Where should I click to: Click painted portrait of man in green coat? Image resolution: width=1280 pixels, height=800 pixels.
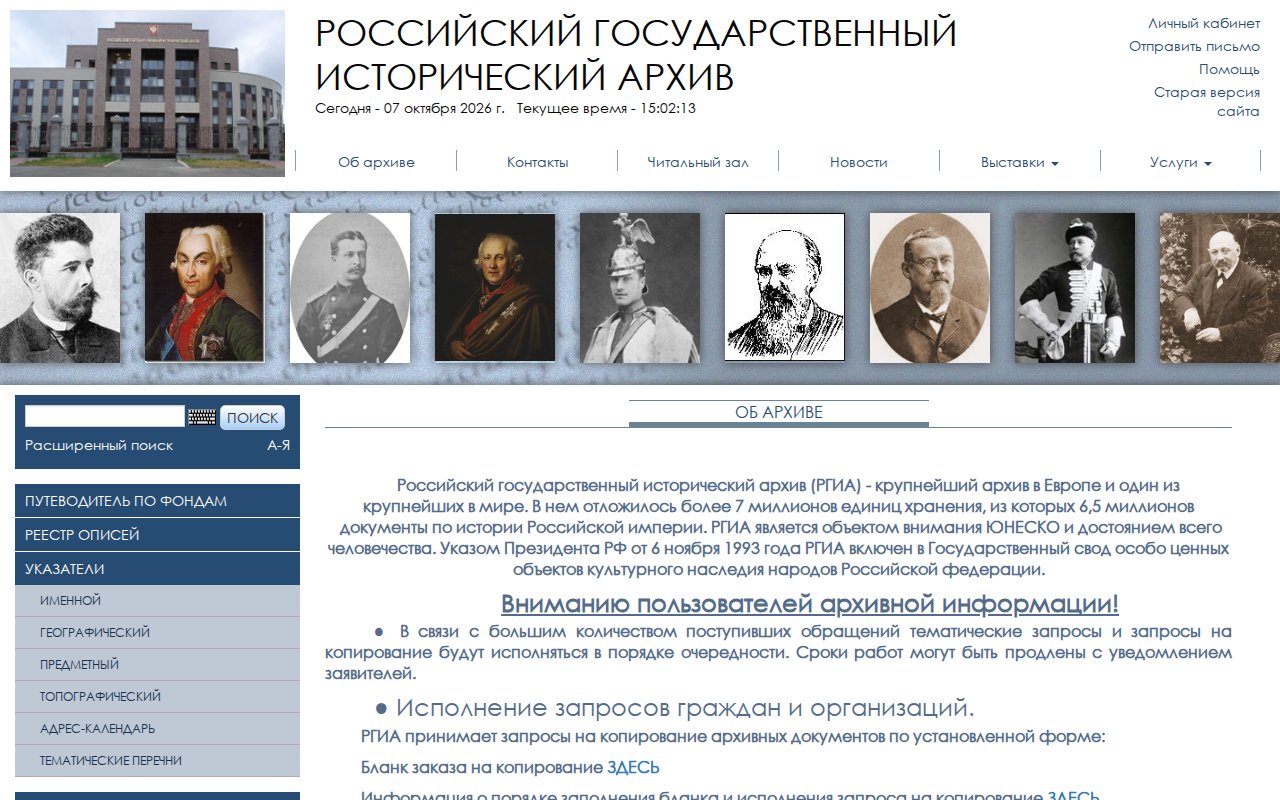204,287
